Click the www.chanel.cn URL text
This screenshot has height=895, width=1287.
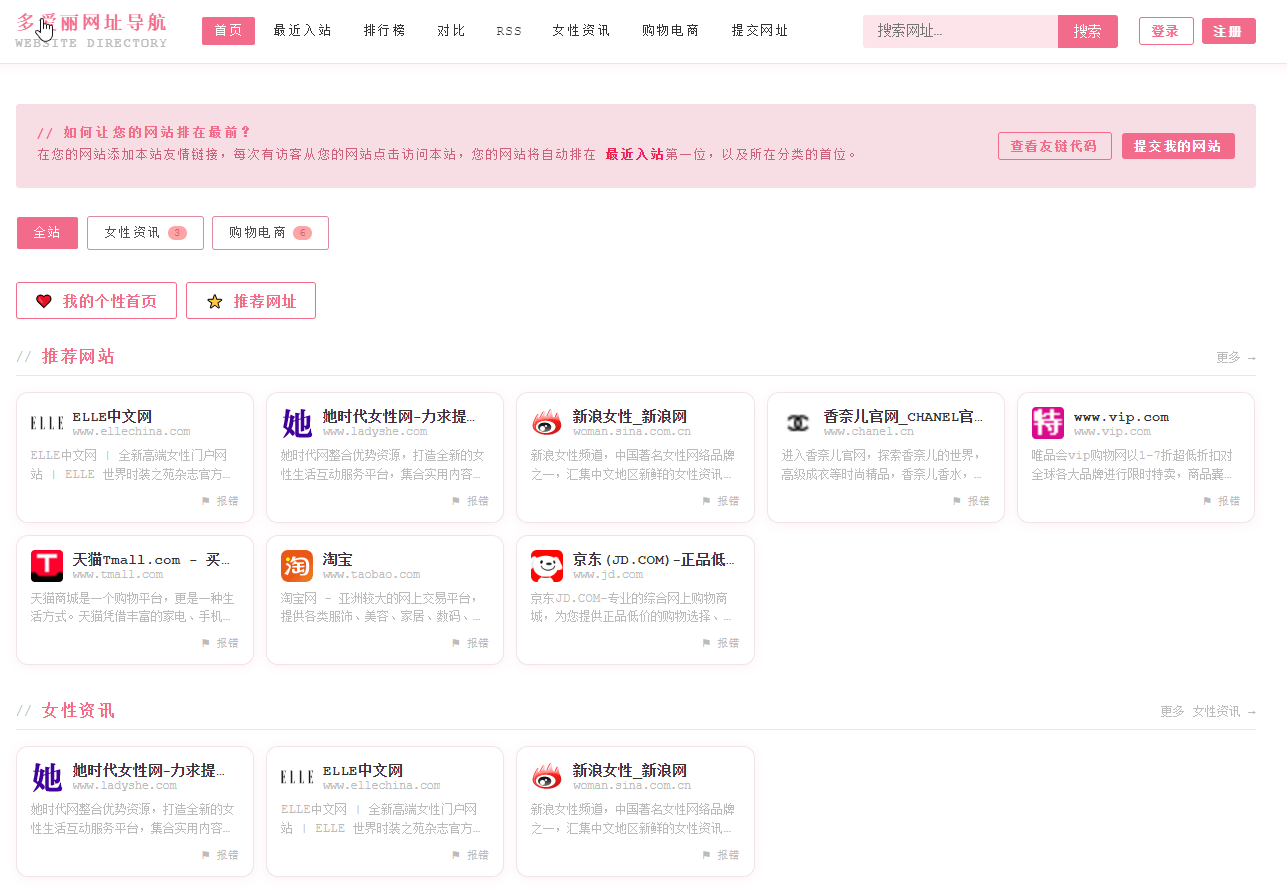tap(868, 432)
